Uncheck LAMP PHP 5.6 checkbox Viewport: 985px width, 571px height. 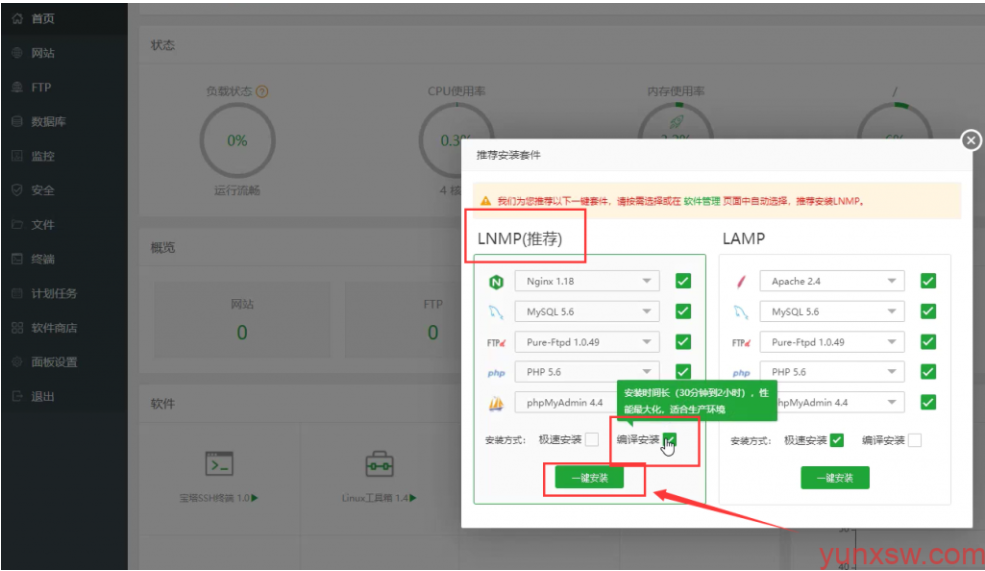click(928, 372)
